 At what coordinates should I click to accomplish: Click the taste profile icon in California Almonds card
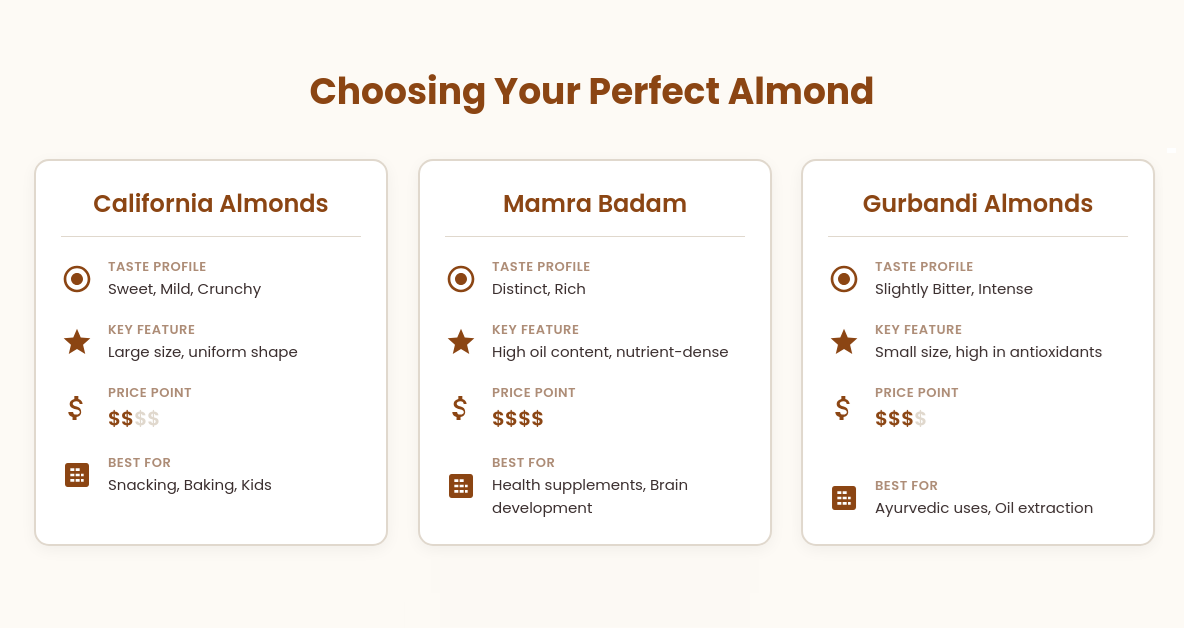click(x=76, y=279)
